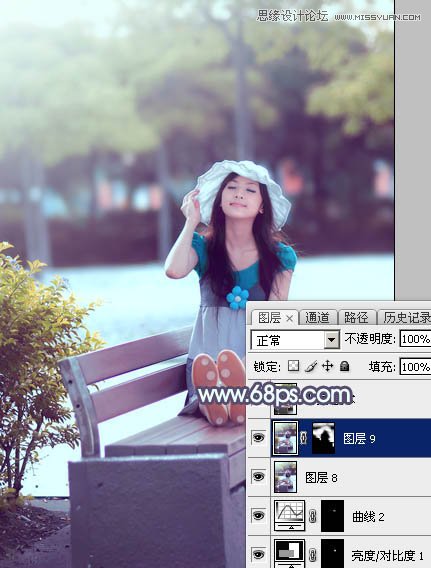Switch to the 路径 tab

[x=356, y=318]
